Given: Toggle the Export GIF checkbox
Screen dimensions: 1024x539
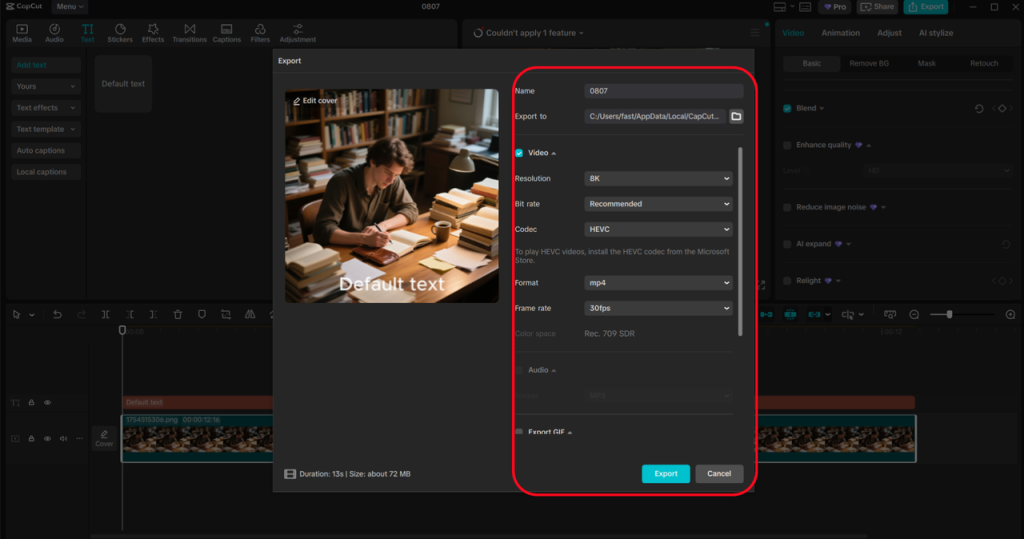Looking at the screenshot, I should point(519,432).
